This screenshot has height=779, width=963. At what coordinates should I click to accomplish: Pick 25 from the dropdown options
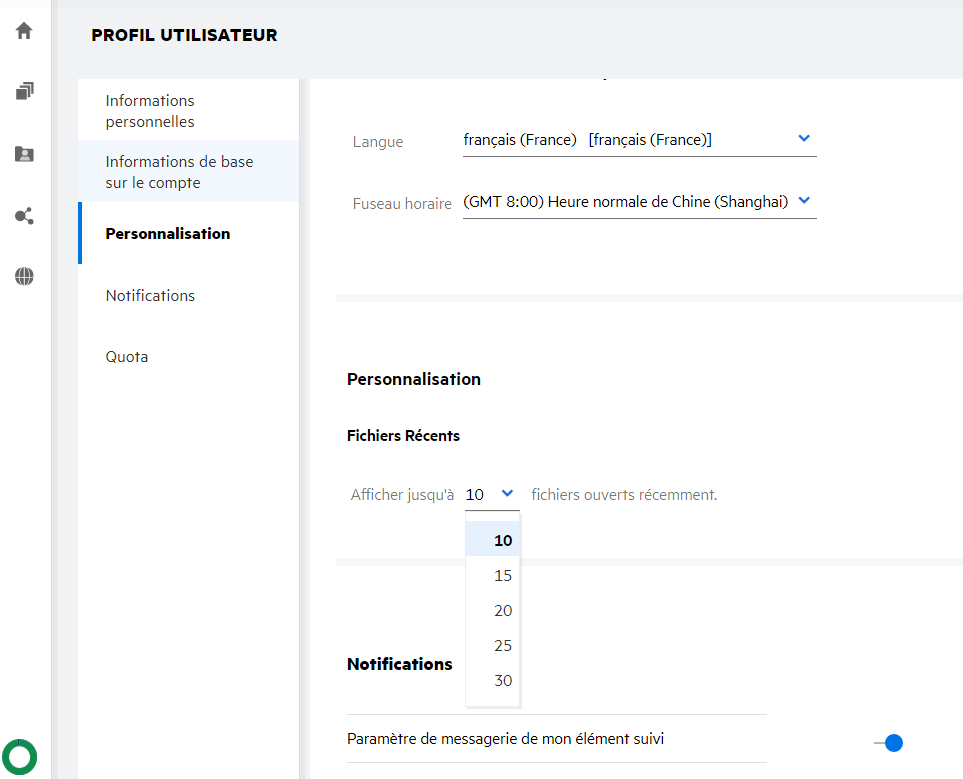point(502,646)
